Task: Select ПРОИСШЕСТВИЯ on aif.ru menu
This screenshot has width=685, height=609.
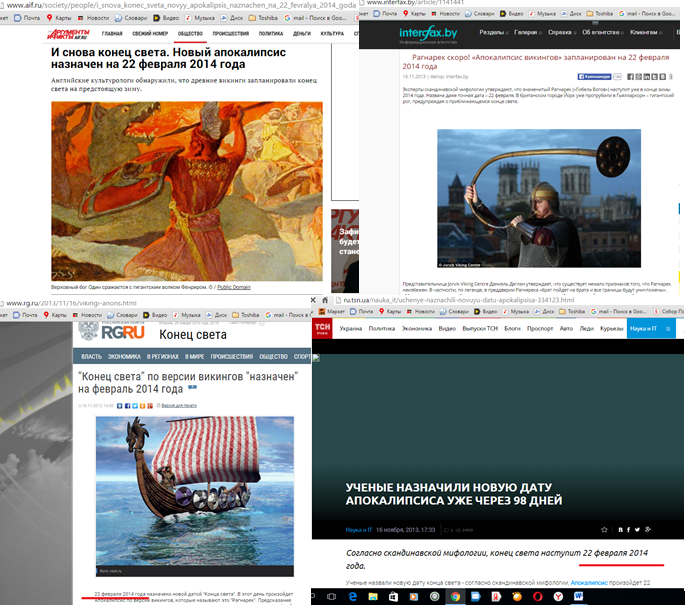Action: coord(231,34)
